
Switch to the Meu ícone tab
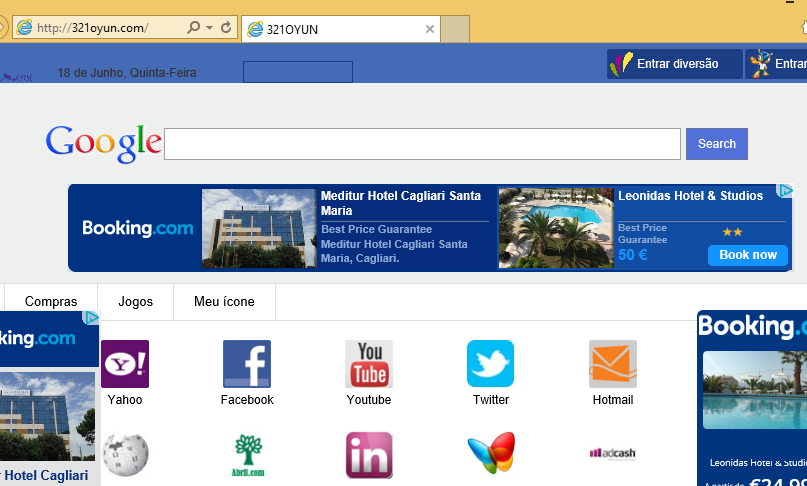[x=224, y=302]
